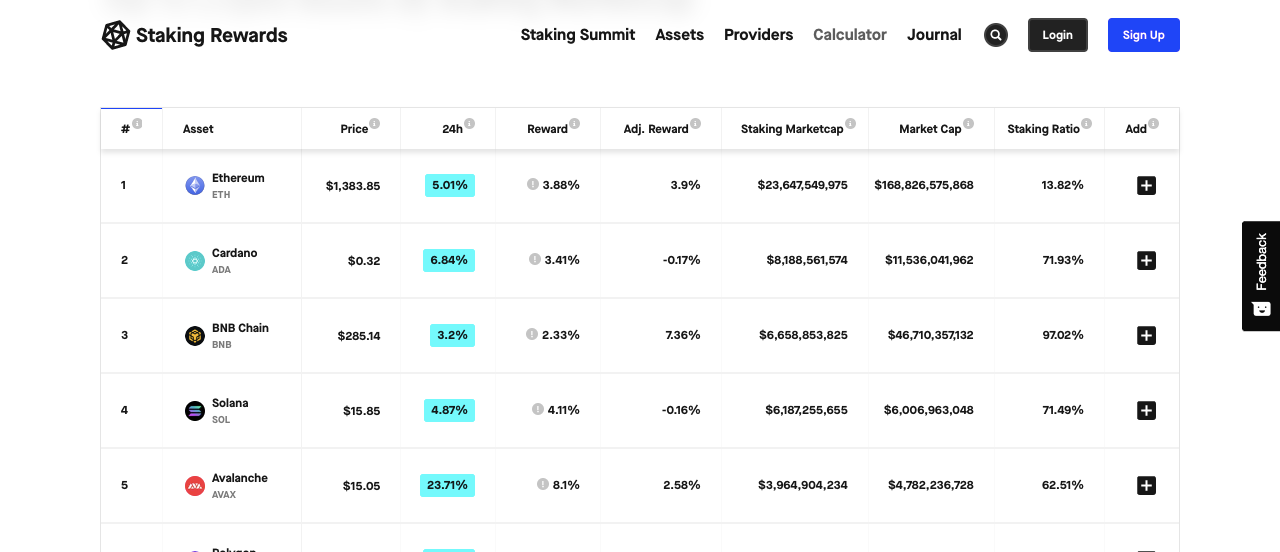Sort by the Price column header
The height and width of the screenshot is (552, 1280).
click(x=354, y=129)
